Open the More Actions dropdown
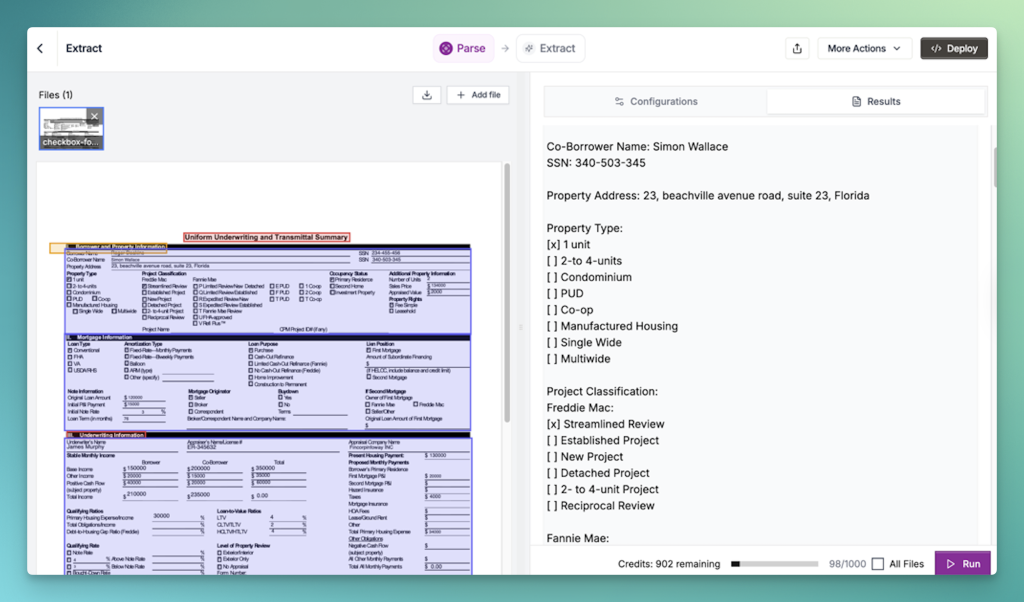1024x602 pixels. click(864, 48)
